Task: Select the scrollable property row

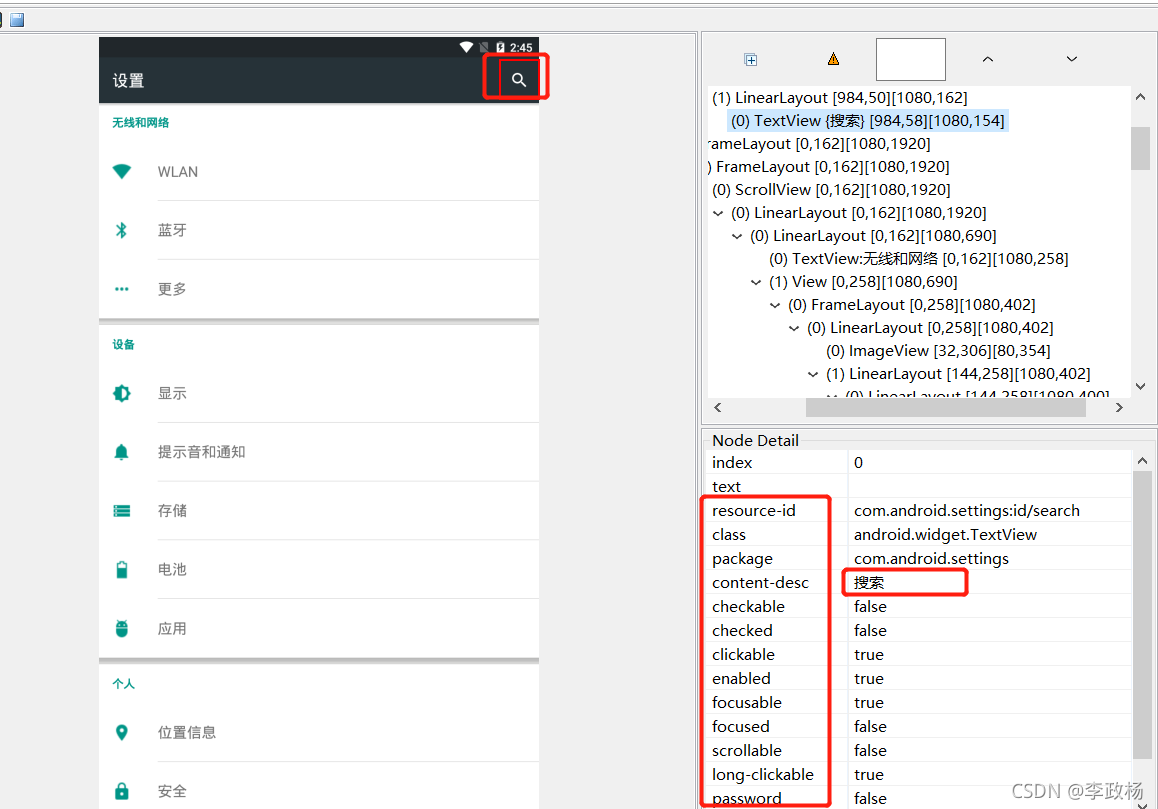Action: (x=918, y=751)
